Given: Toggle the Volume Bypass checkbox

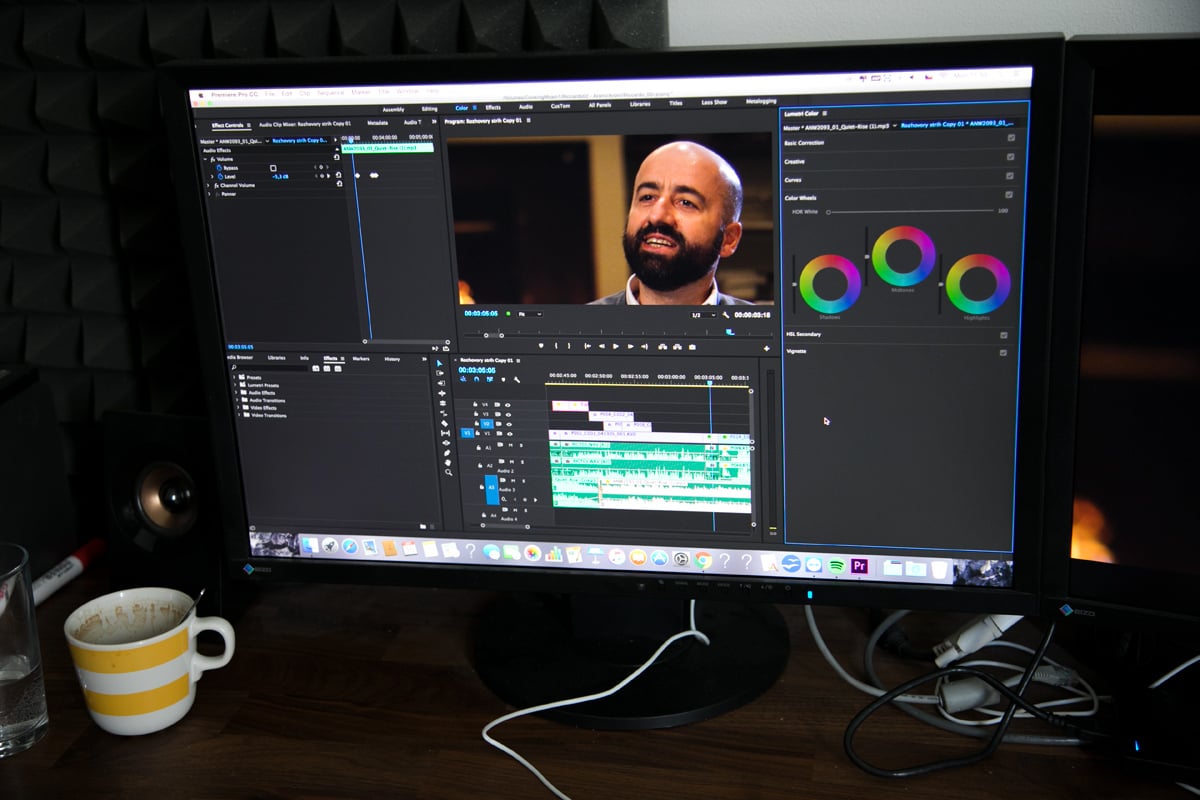Looking at the screenshot, I should click(273, 168).
